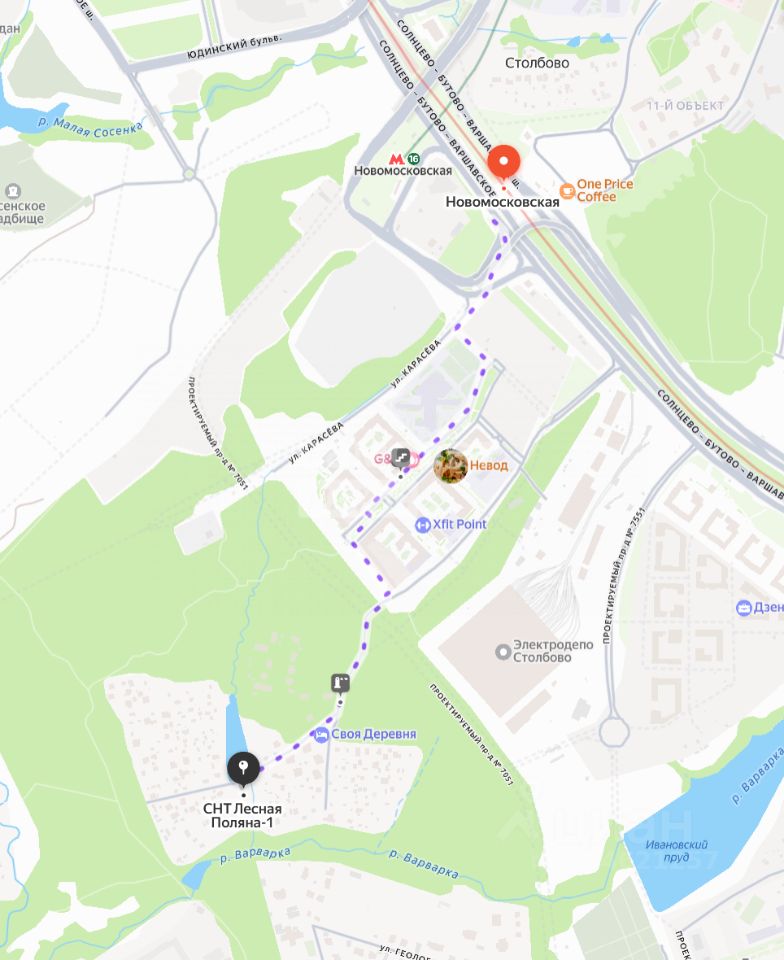
Task: Click the р. Малая Сосенка river label
Action: point(89,128)
